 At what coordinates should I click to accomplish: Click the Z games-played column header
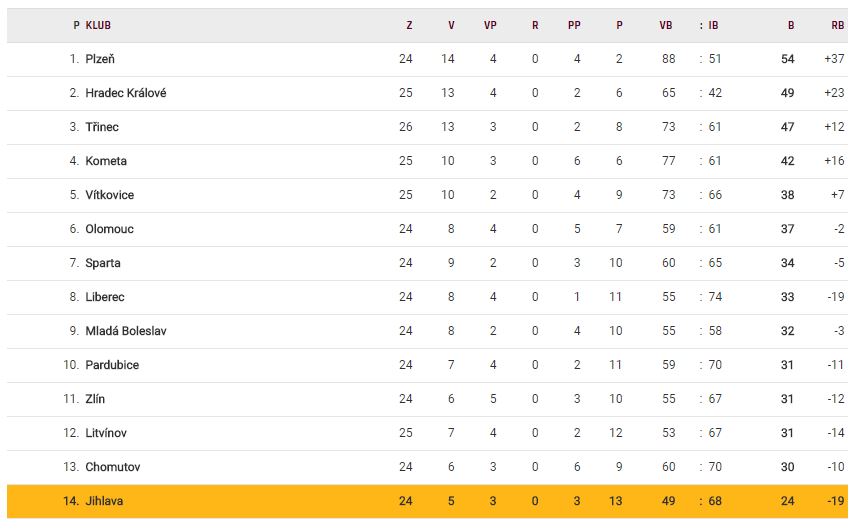pyautogui.click(x=409, y=26)
